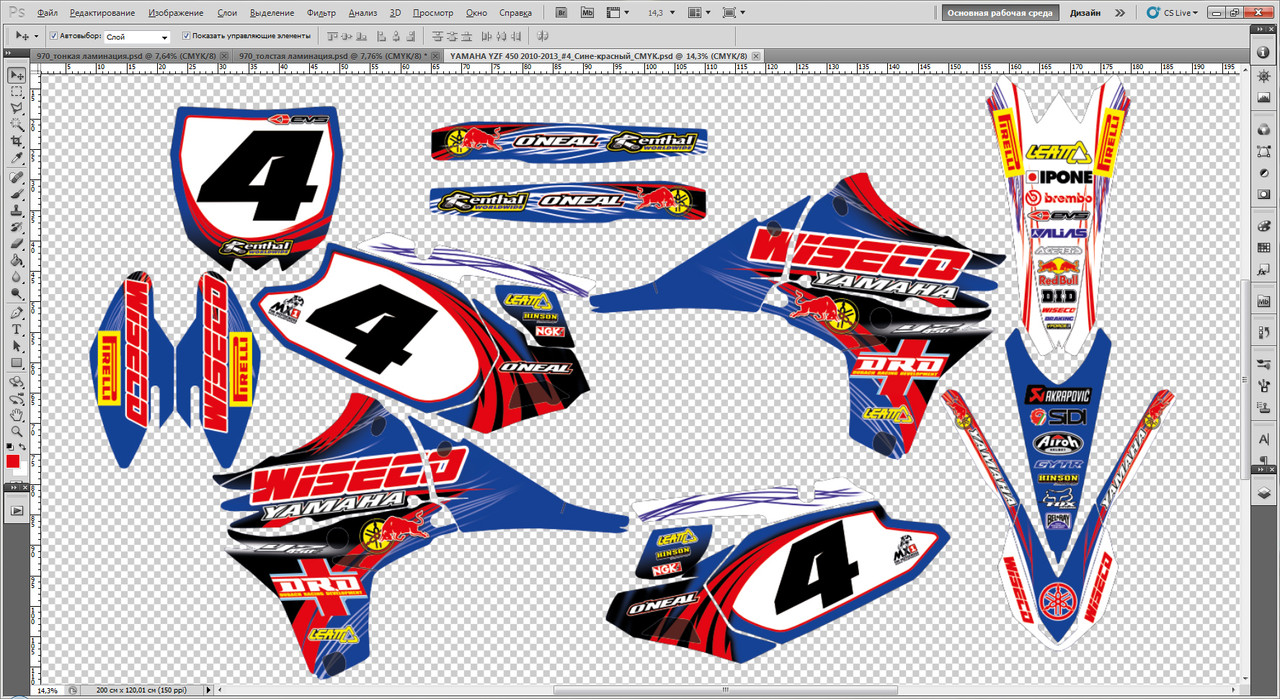
Task: Select the Path Selection tool
Action: (x=17, y=345)
